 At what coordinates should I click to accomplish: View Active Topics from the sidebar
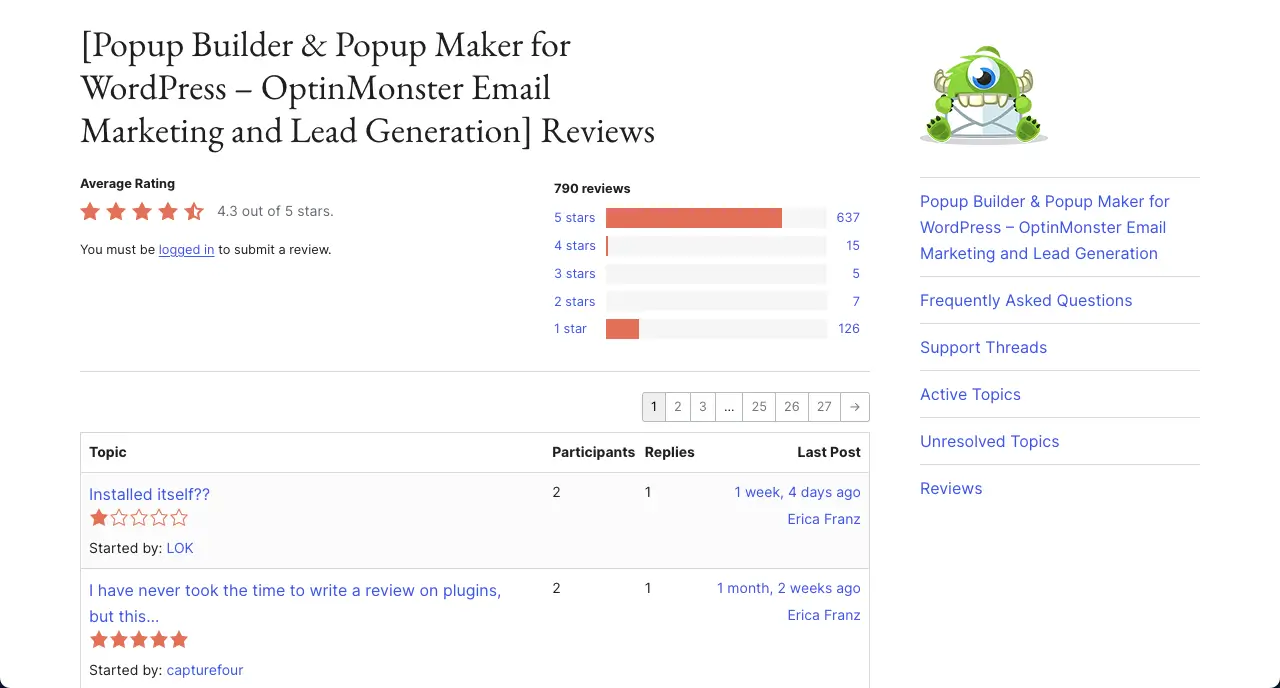[x=970, y=394]
